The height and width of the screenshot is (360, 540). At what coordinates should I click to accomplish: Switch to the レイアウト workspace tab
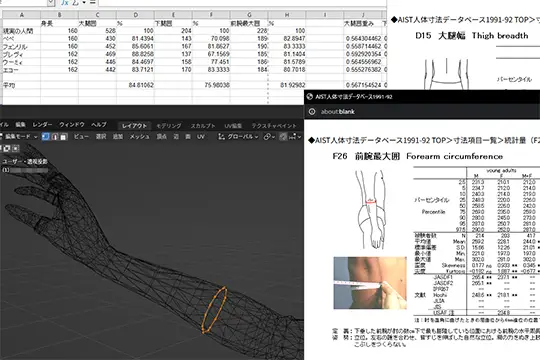(x=134, y=126)
